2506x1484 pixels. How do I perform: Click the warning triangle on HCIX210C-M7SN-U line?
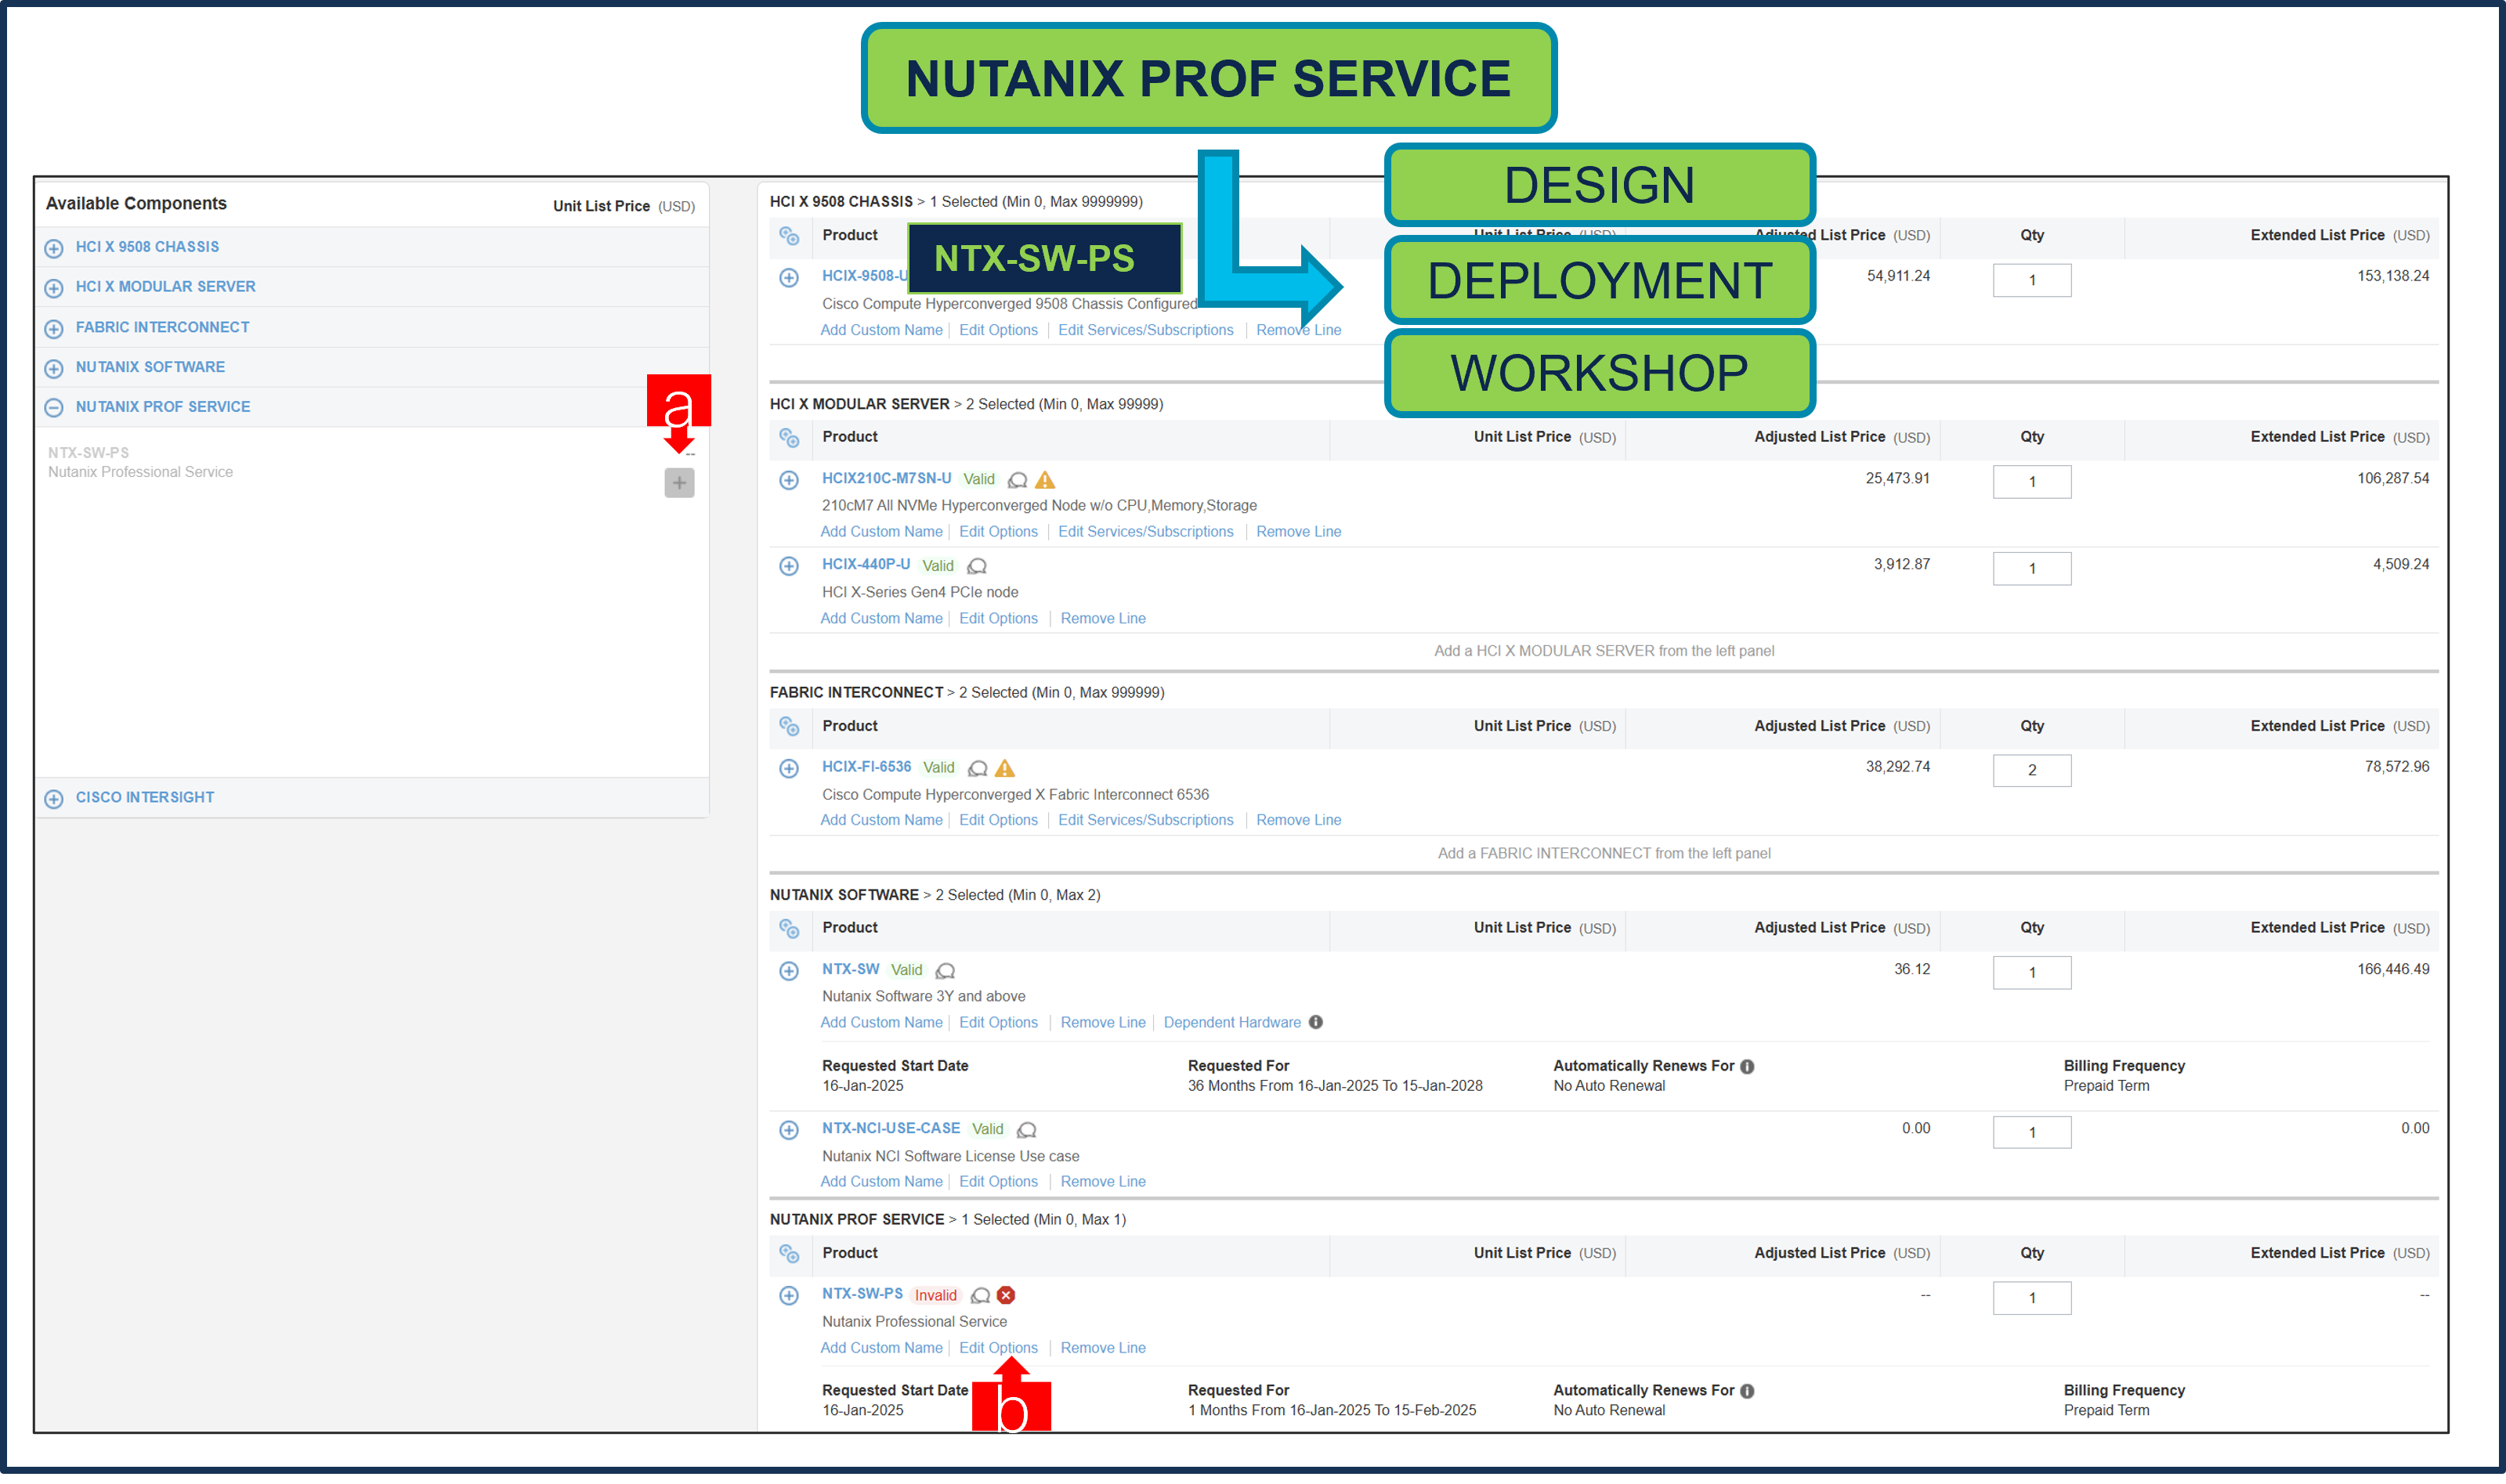(x=1045, y=479)
